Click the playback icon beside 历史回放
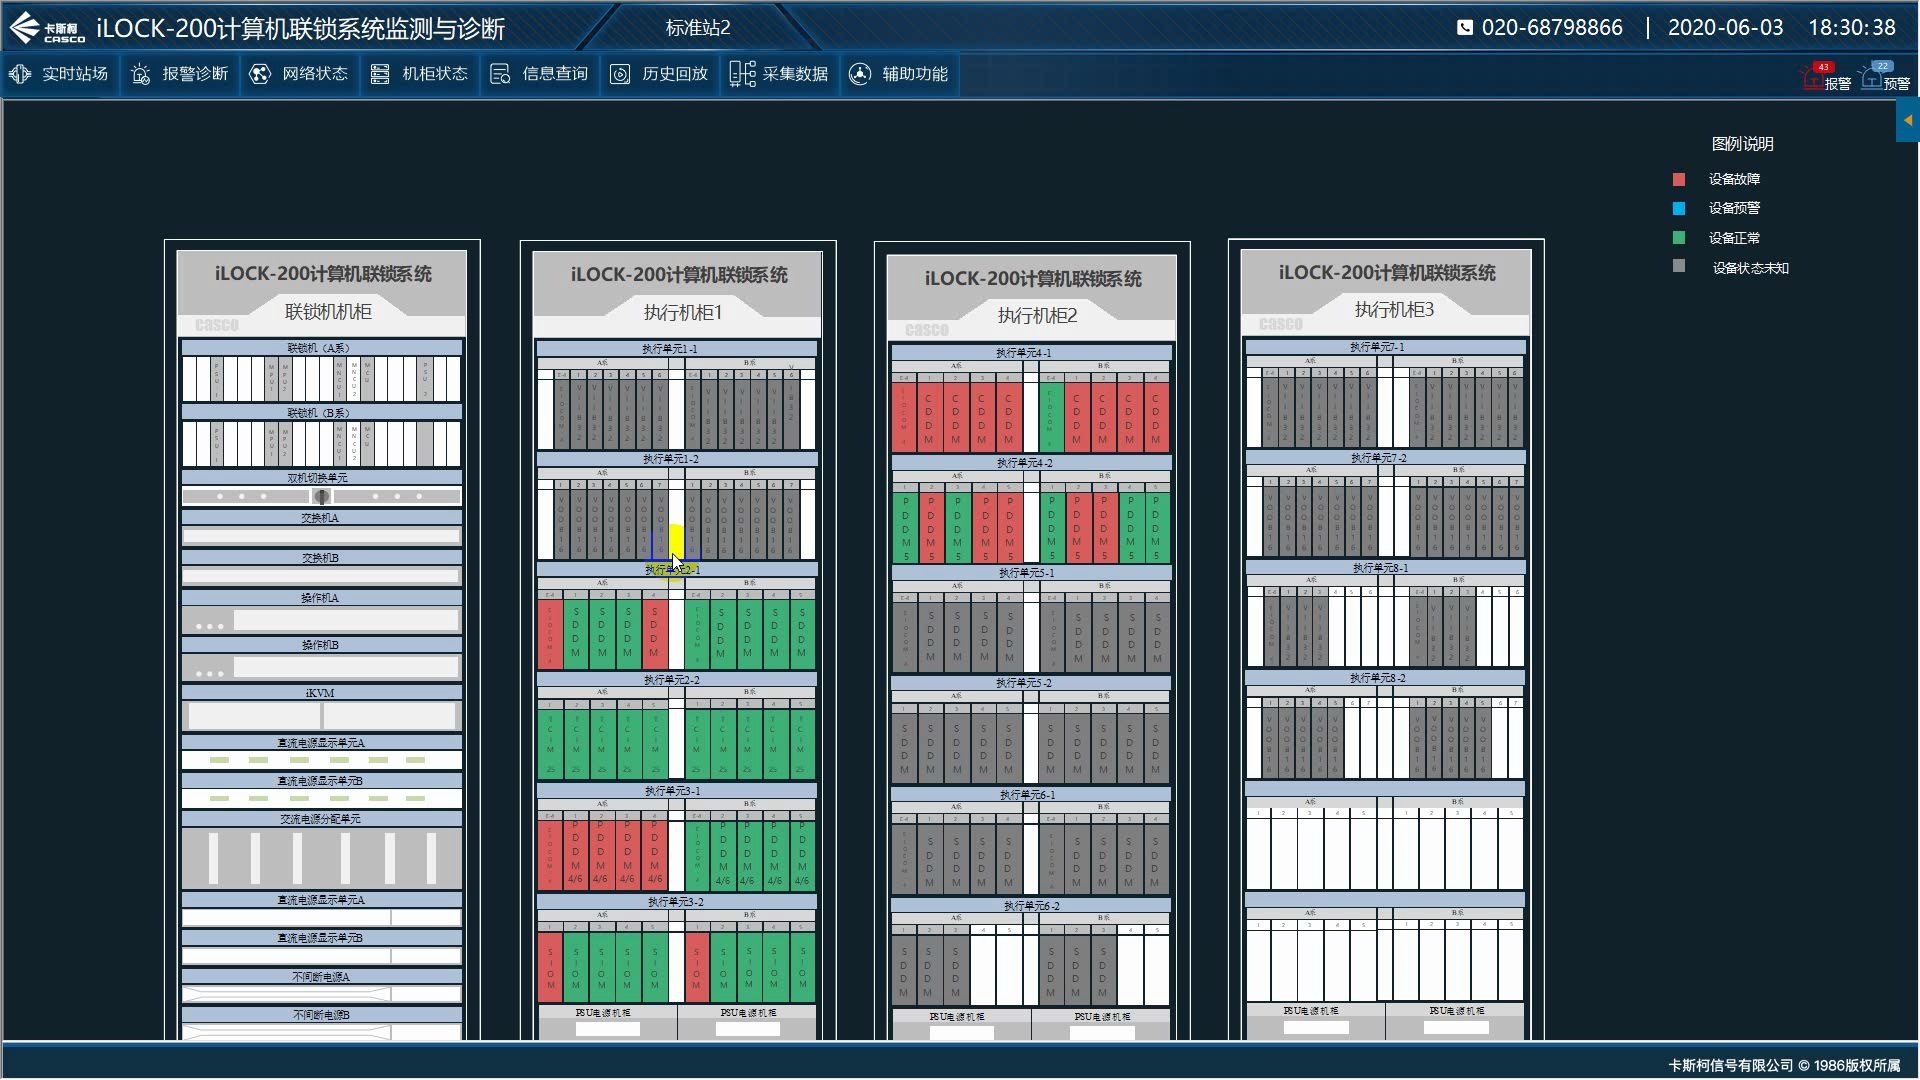This screenshot has width=1920, height=1080. click(x=620, y=74)
